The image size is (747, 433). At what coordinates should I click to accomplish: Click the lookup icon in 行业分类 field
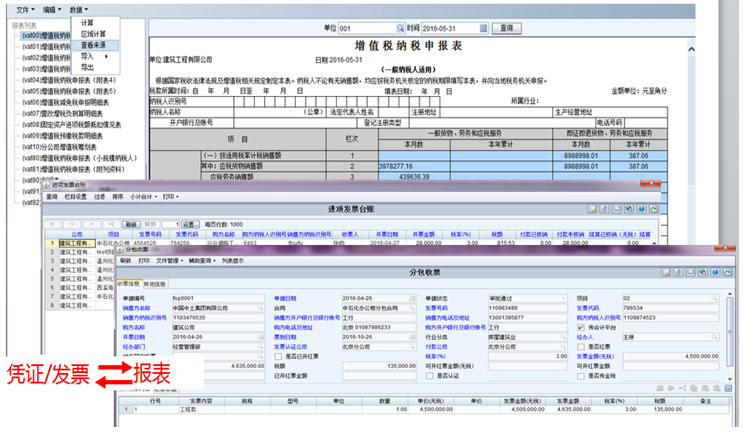[563, 337]
